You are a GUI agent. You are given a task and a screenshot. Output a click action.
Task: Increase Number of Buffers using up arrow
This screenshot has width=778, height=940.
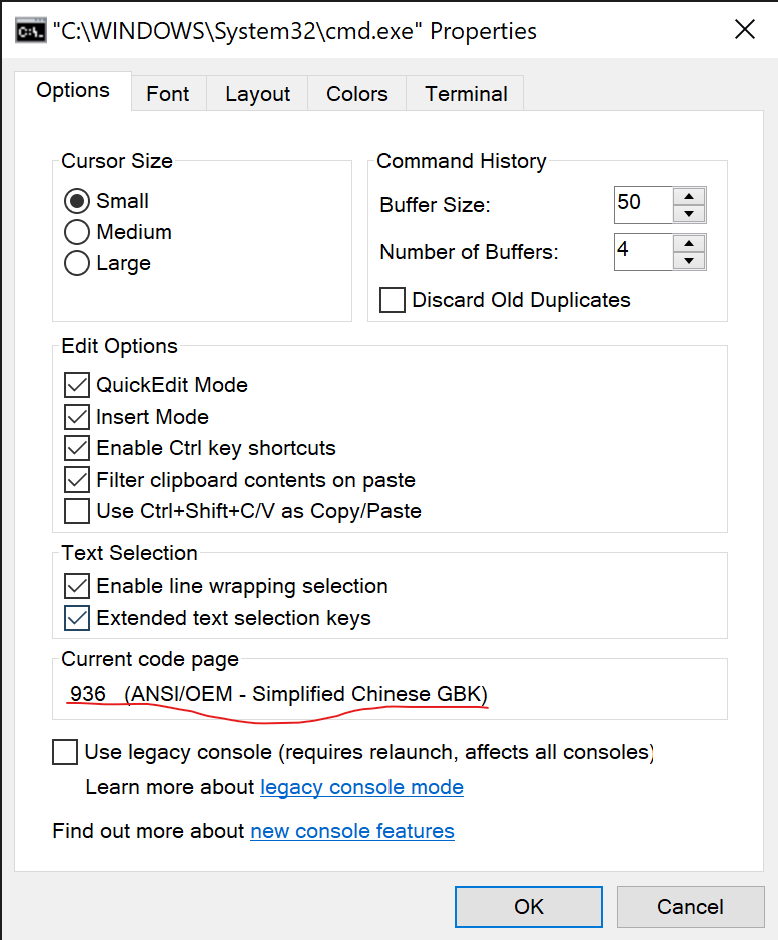coord(689,243)
